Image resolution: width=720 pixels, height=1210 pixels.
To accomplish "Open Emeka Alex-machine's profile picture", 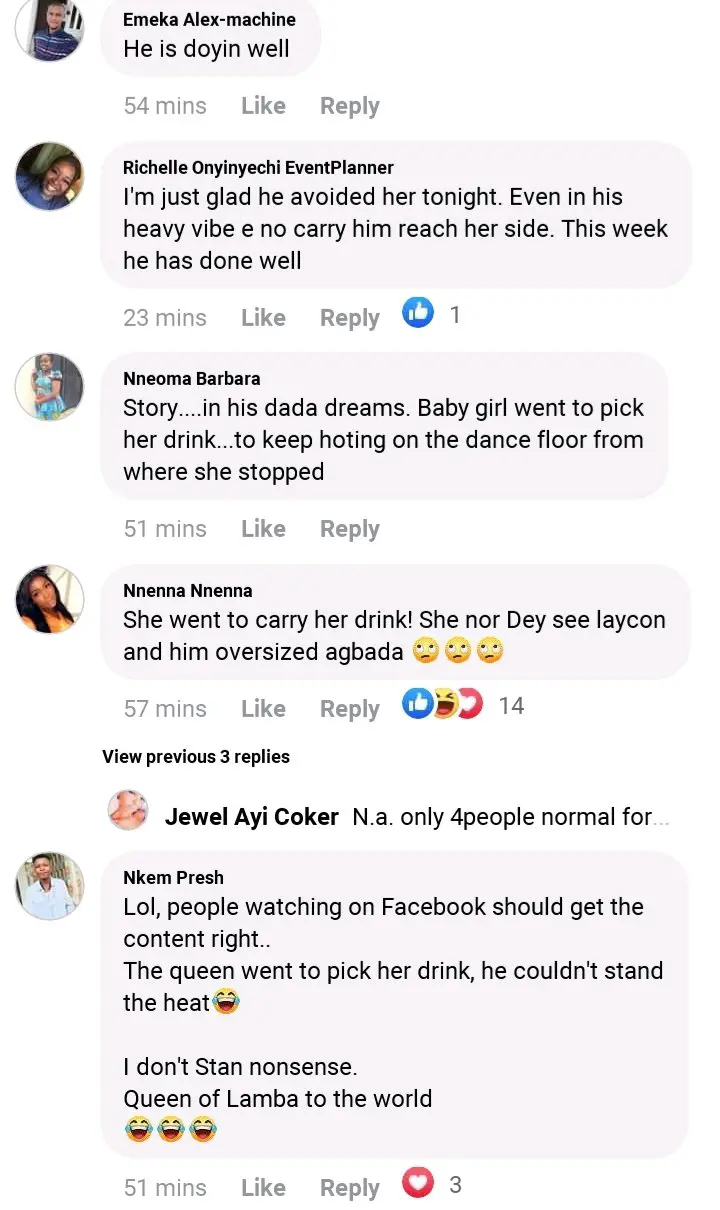I will pos(49,29).
